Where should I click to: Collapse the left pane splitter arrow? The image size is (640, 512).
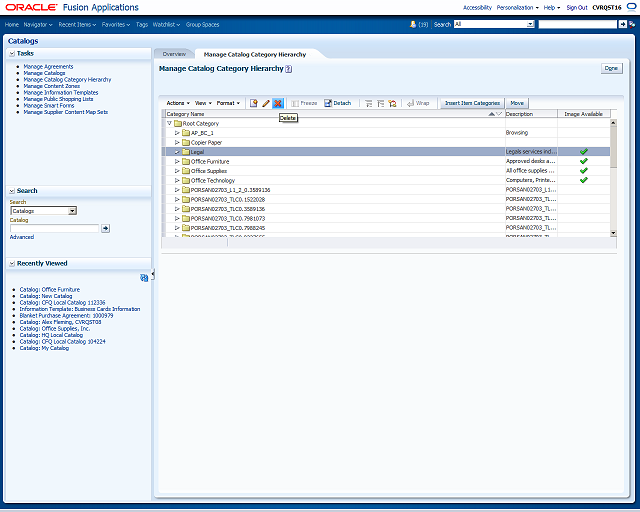coord(153,275)
